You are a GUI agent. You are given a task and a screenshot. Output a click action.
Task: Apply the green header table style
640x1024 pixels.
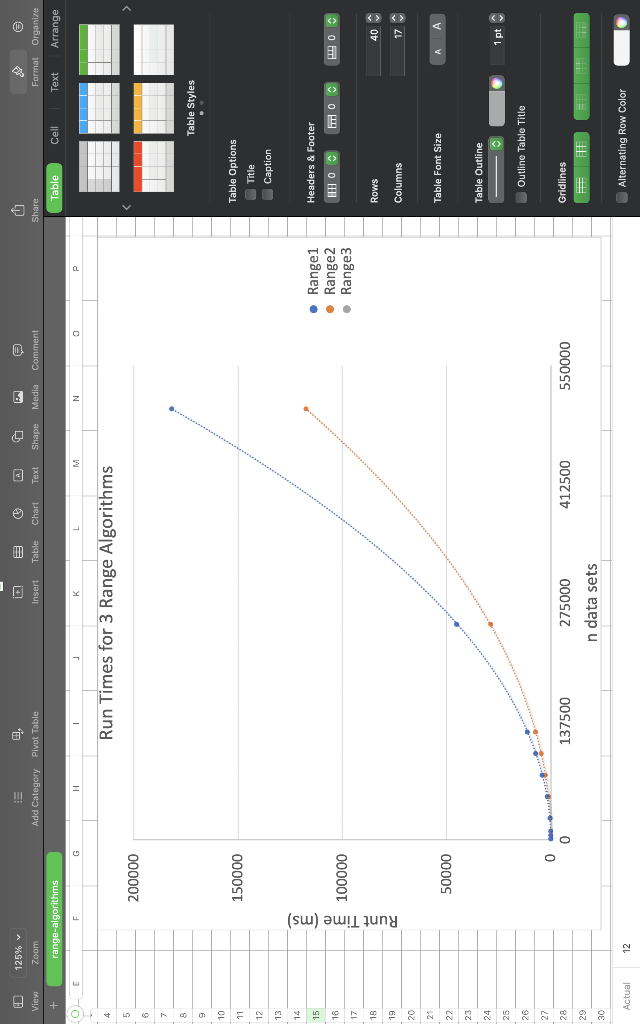coord(99,50)
